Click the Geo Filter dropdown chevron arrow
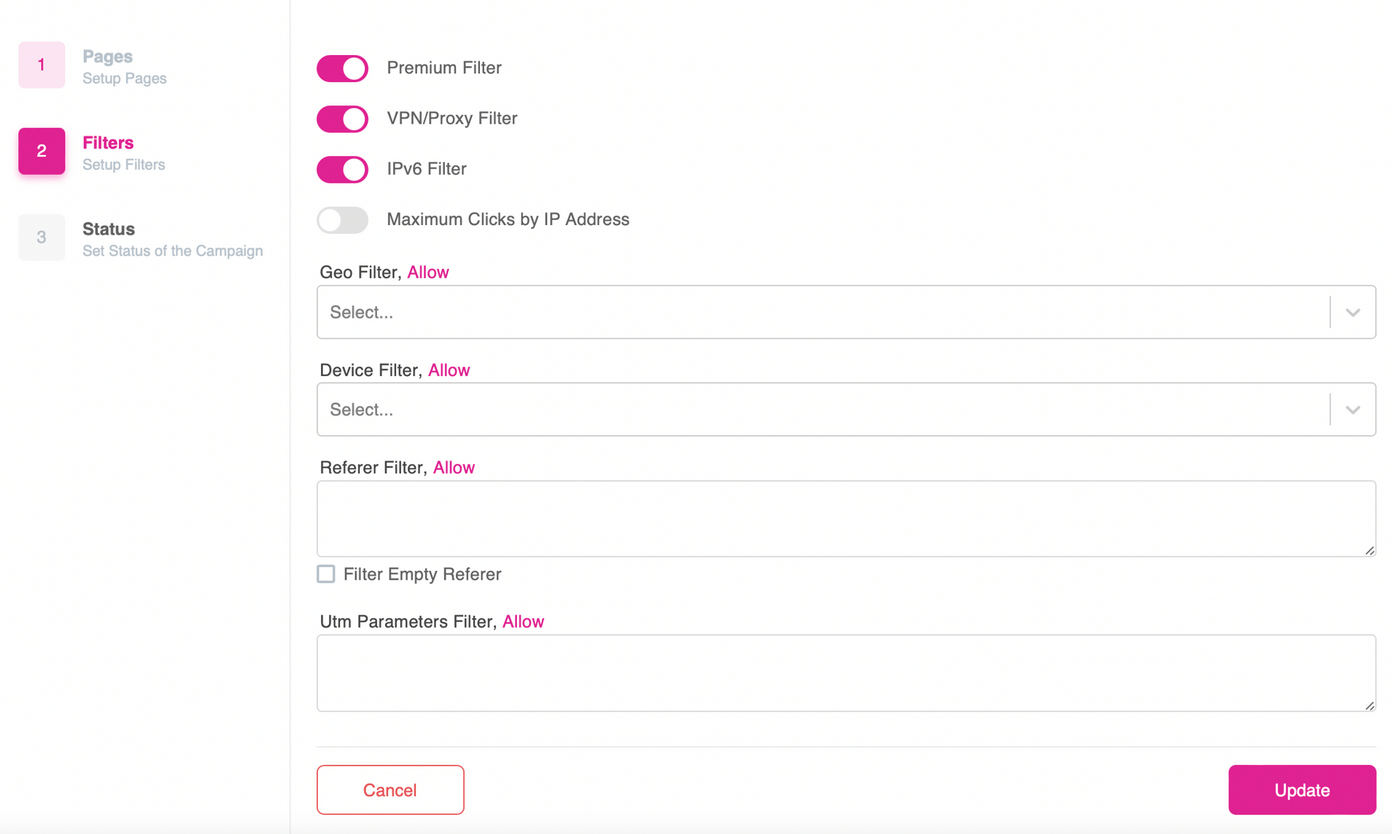The width and height of the screenshot is (1392, 834). point(1353,312)
